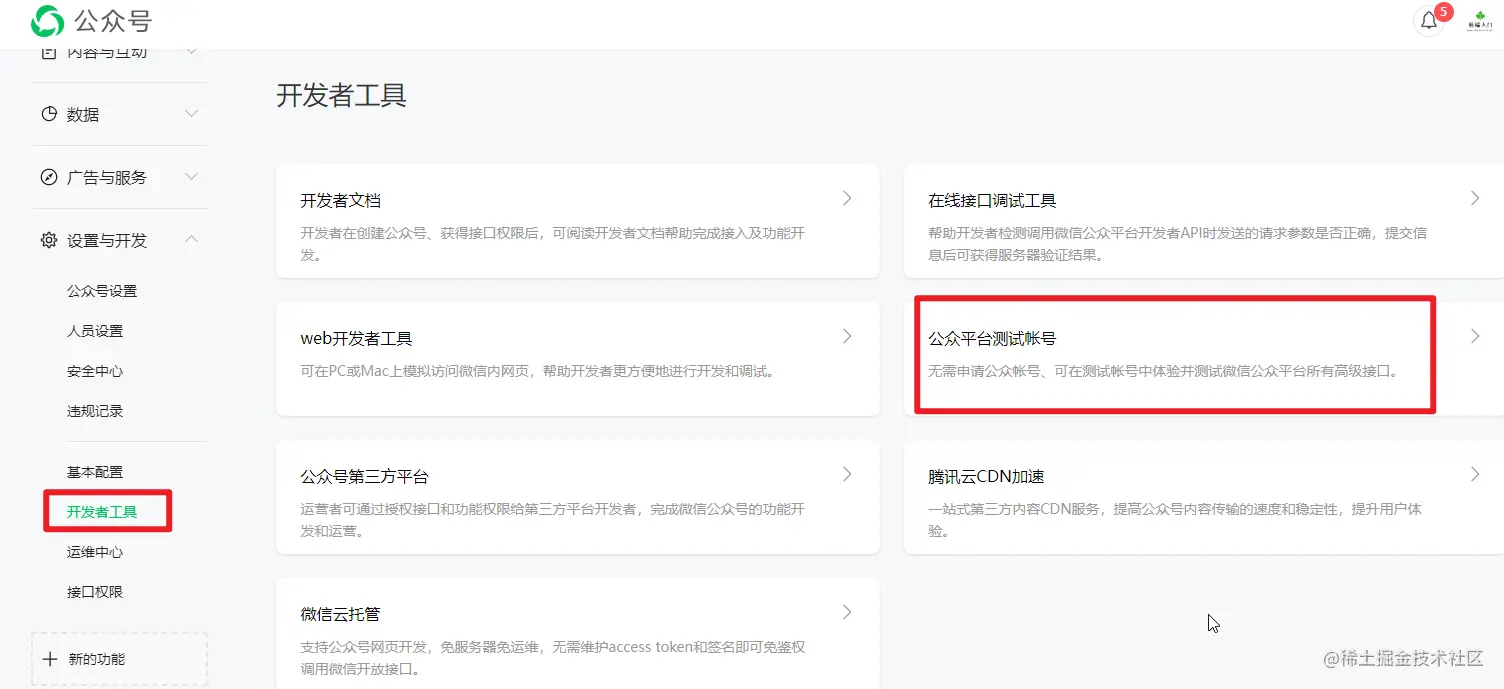Open 安全中心 in the sidebar
Screen dimensions: 1504x689
(95, 371)
